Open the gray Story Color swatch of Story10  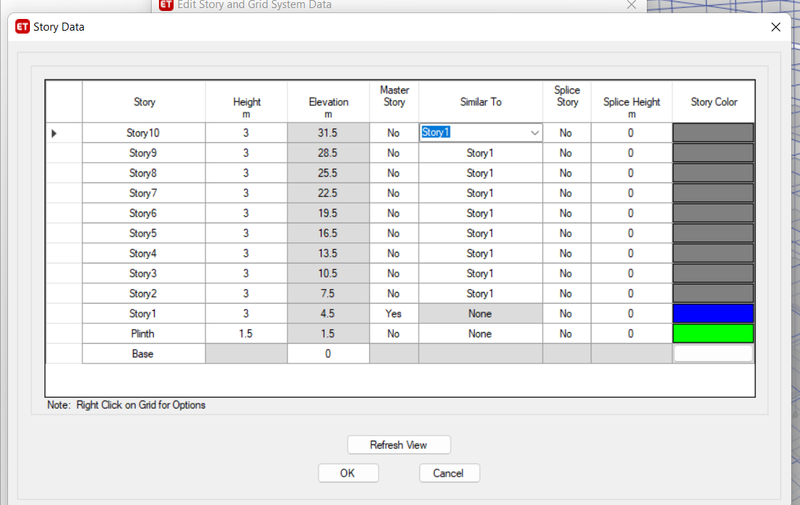click(713, 133)
